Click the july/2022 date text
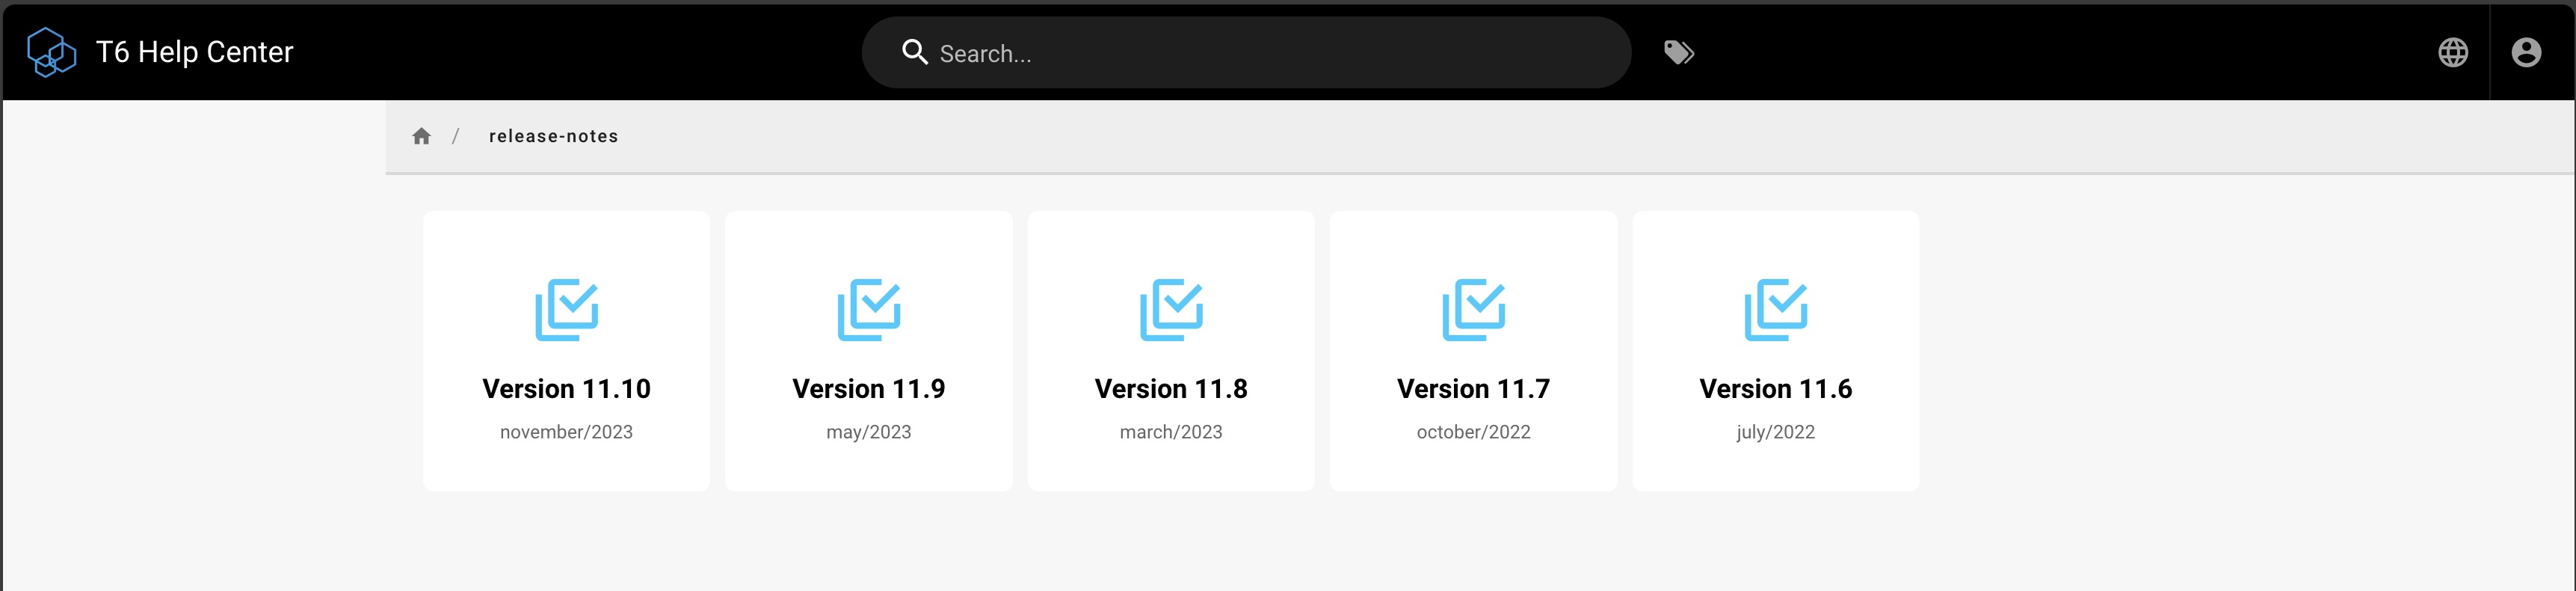Image resolution: width=2576 pixels, height=591 pixels. click(x=1775, y=432)
